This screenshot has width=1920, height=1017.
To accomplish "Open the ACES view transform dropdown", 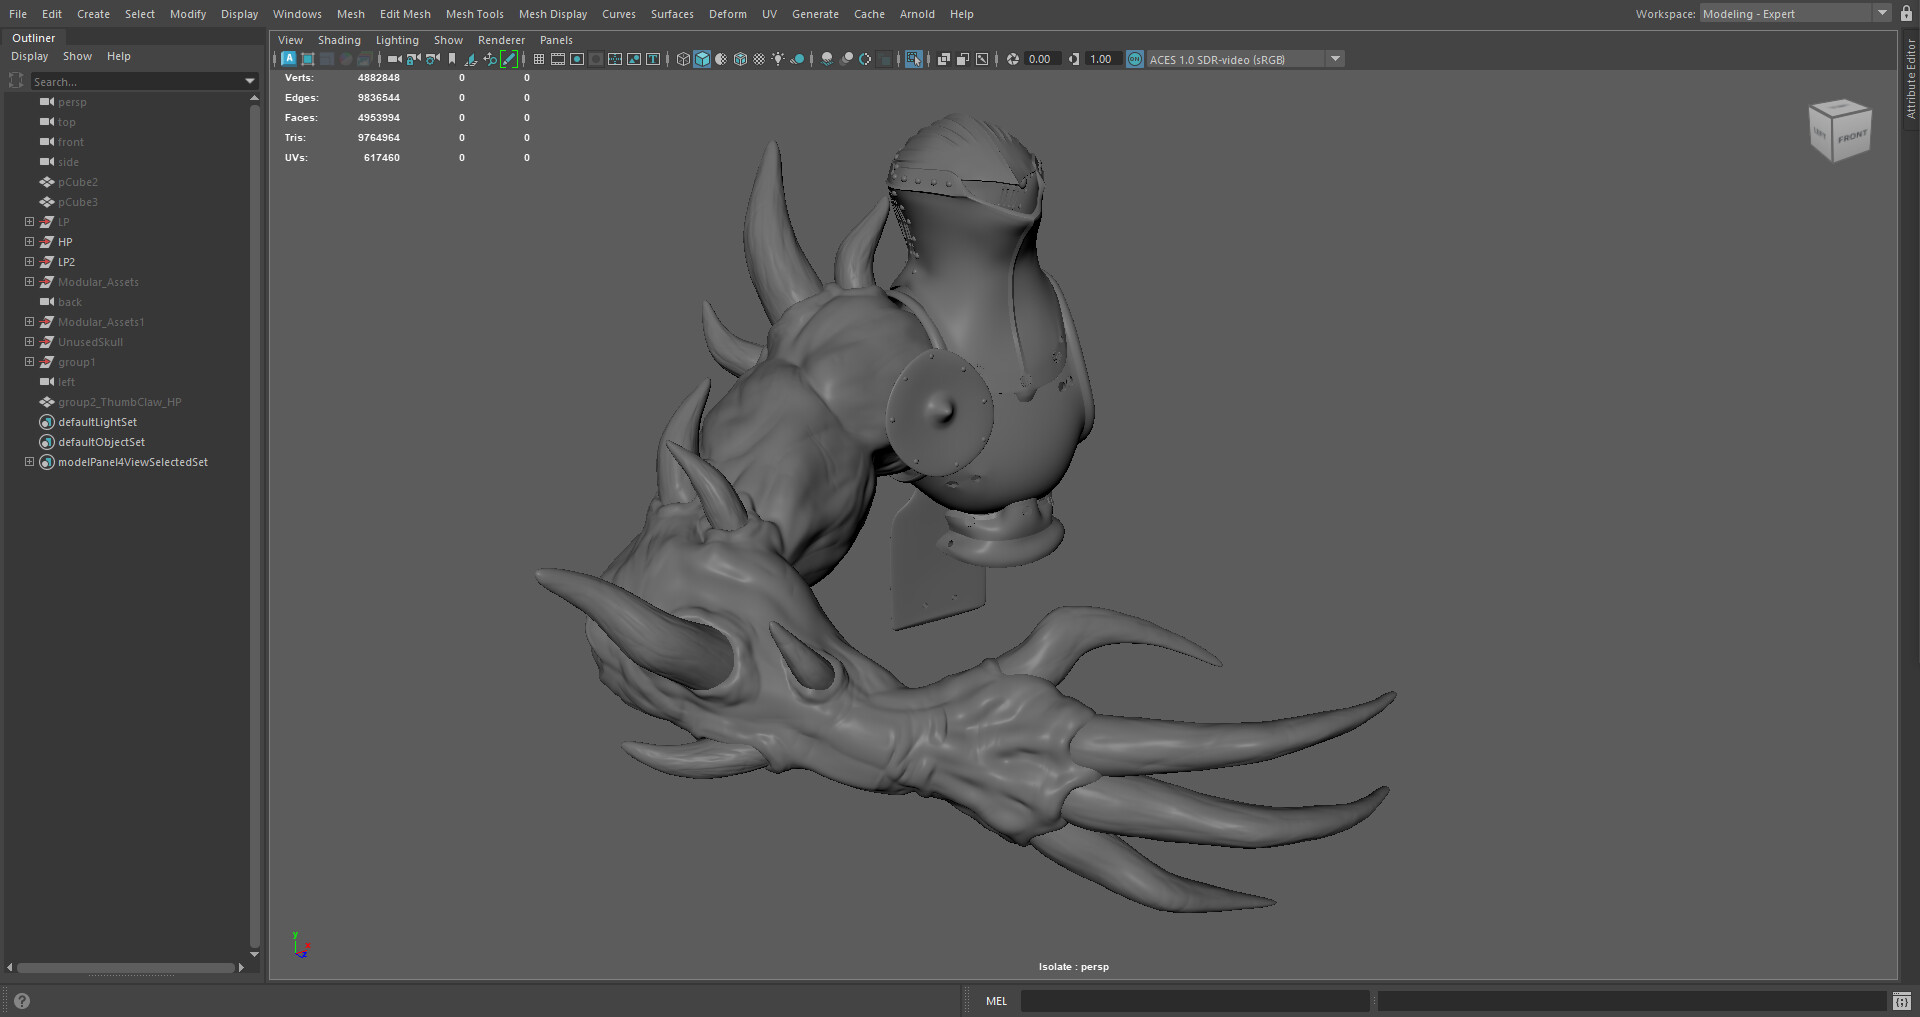I will point(1335,59).
